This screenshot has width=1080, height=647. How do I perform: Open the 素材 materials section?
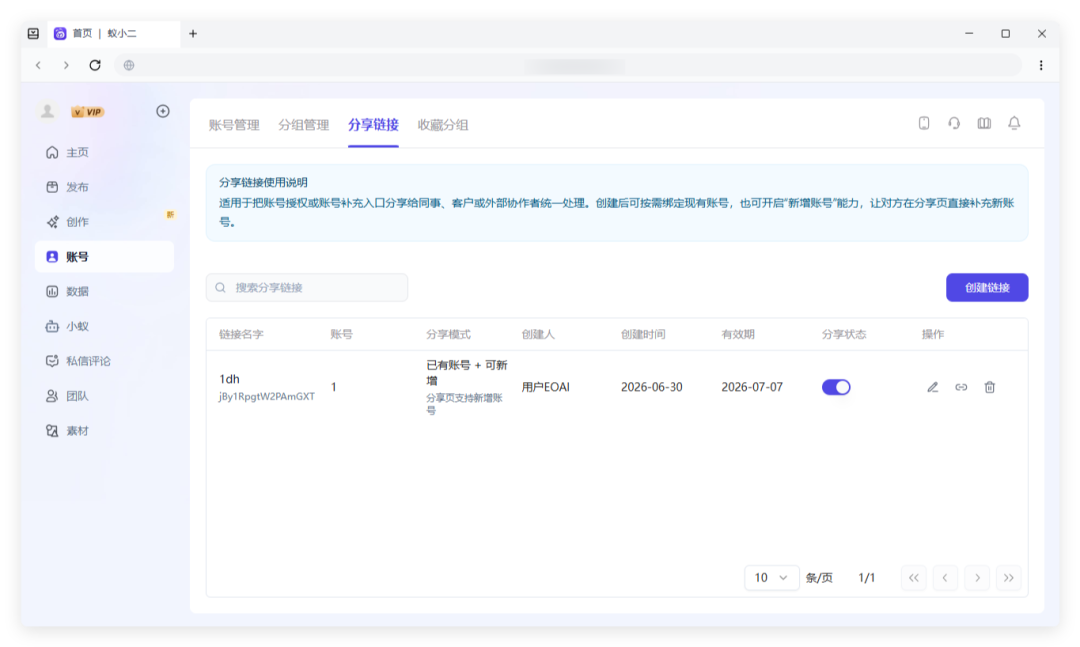coord(104,431)
